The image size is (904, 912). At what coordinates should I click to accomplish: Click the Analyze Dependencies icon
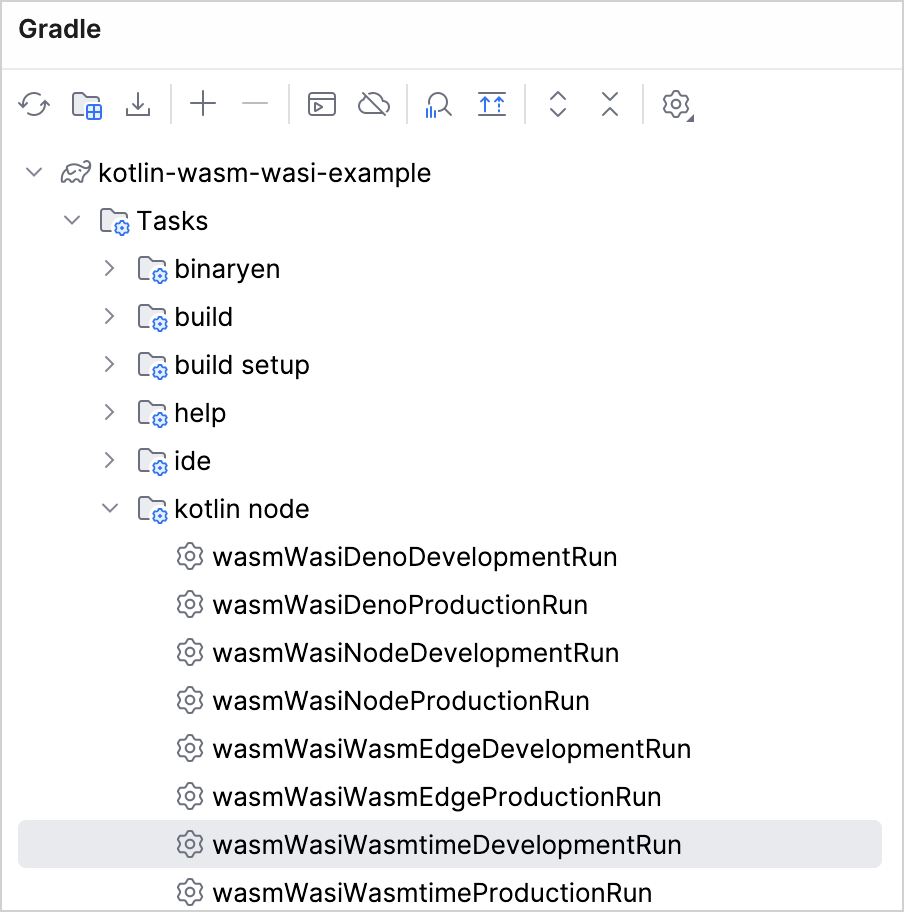(x=438, y=105)
